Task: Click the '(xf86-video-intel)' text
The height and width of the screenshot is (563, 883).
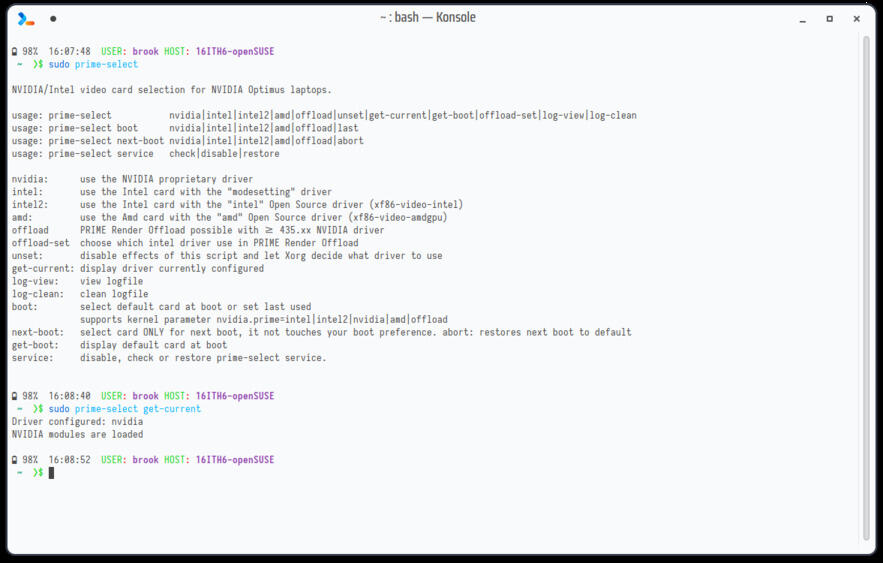Action: click(416, 204)
